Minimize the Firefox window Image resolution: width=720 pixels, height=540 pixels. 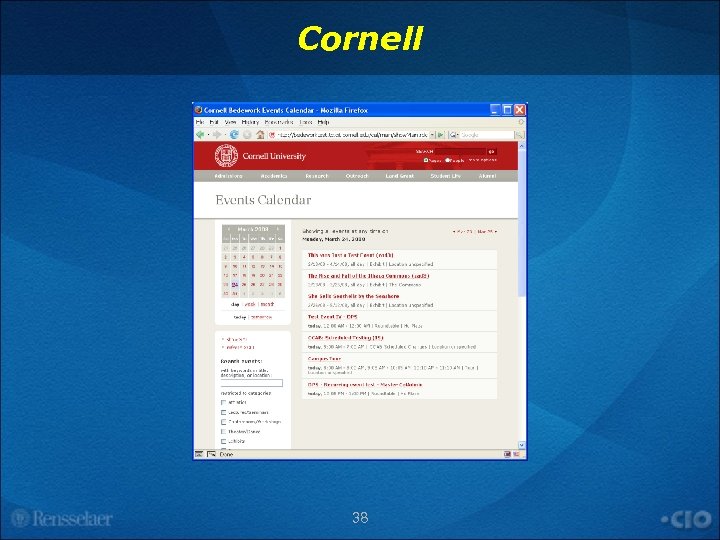[x=495, y=110]
